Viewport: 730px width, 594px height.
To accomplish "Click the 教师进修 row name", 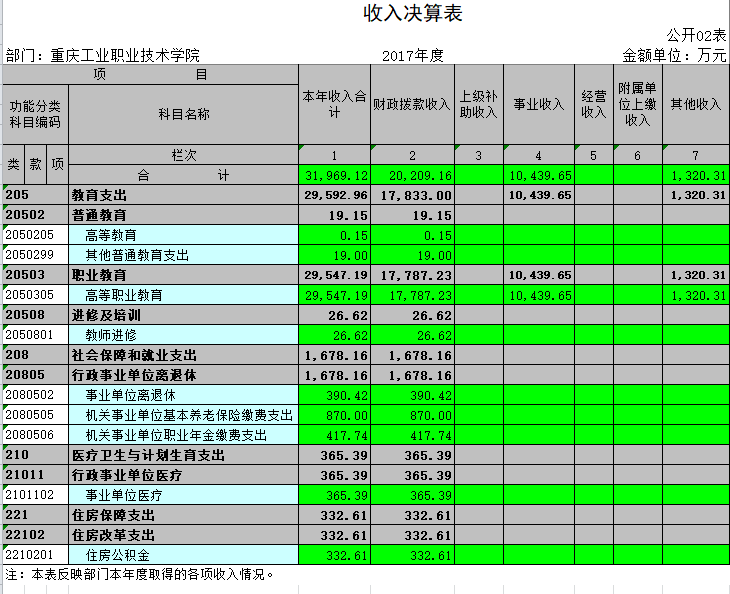I will 111,335.
